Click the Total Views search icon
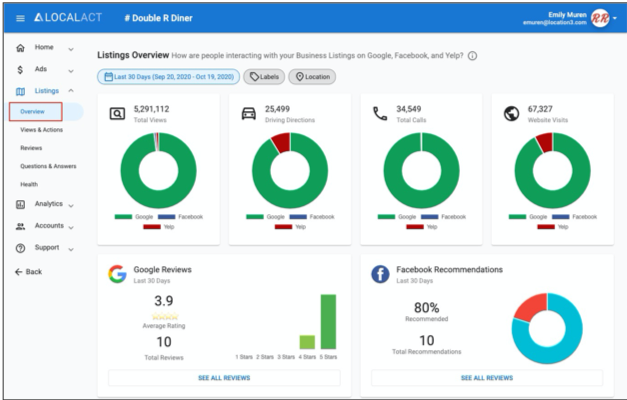This screenshot has height=400, width=627. (117, 114)
